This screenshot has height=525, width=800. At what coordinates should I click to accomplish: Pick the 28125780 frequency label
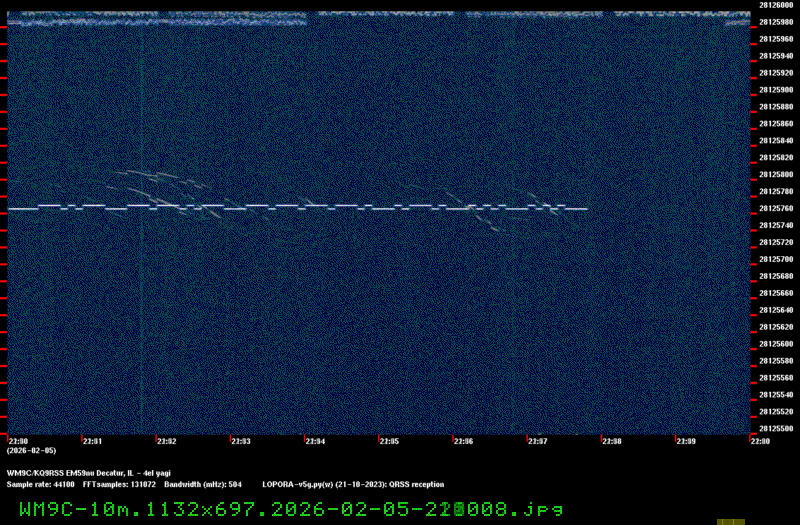[776, 191]
